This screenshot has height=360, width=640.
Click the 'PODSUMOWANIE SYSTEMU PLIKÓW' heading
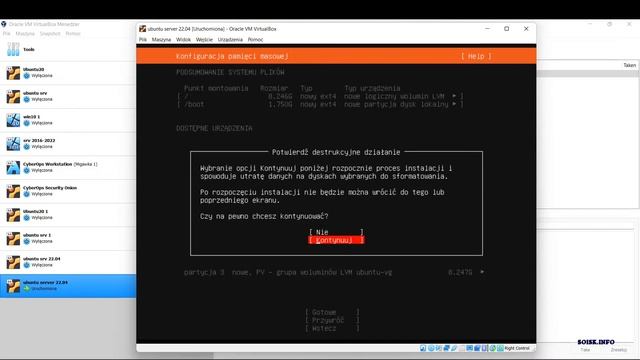pyautogui.click(x=230, y=72)
